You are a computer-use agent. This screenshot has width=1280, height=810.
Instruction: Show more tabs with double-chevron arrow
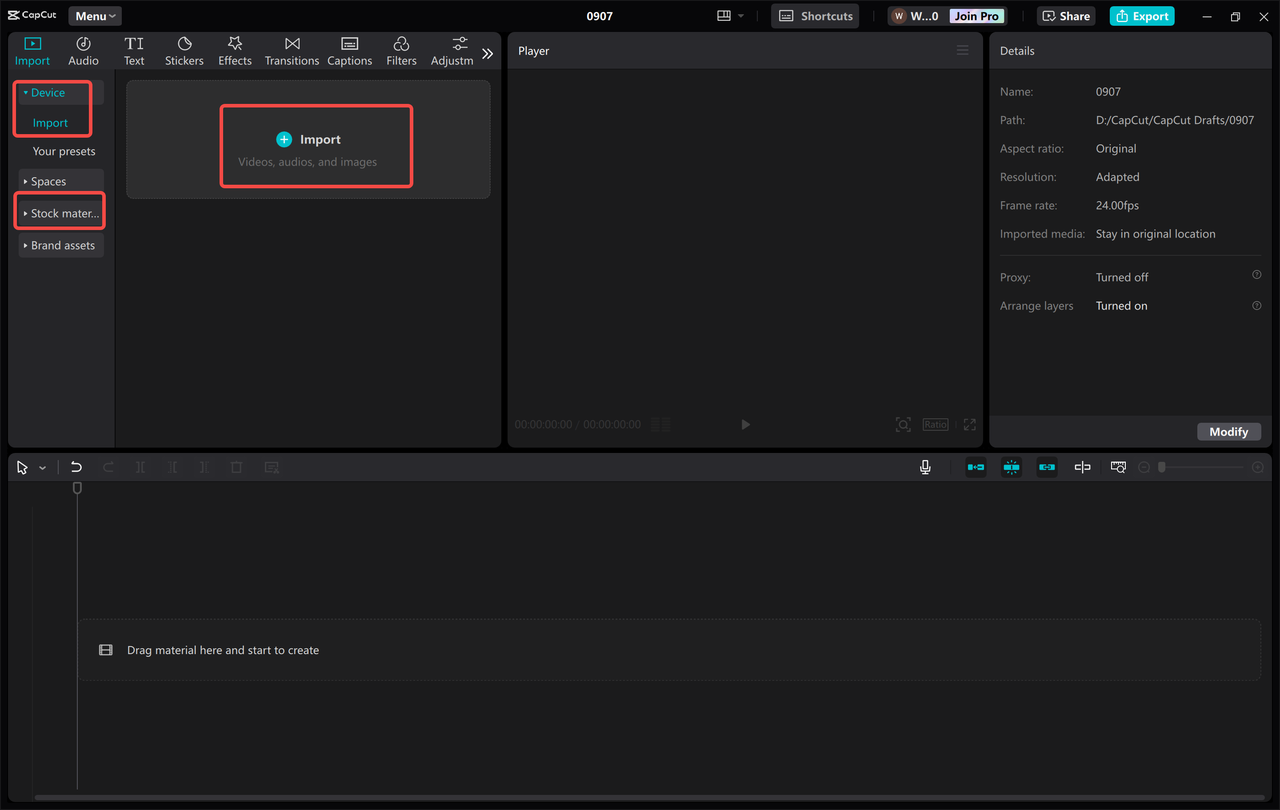(x=488, y=53)
